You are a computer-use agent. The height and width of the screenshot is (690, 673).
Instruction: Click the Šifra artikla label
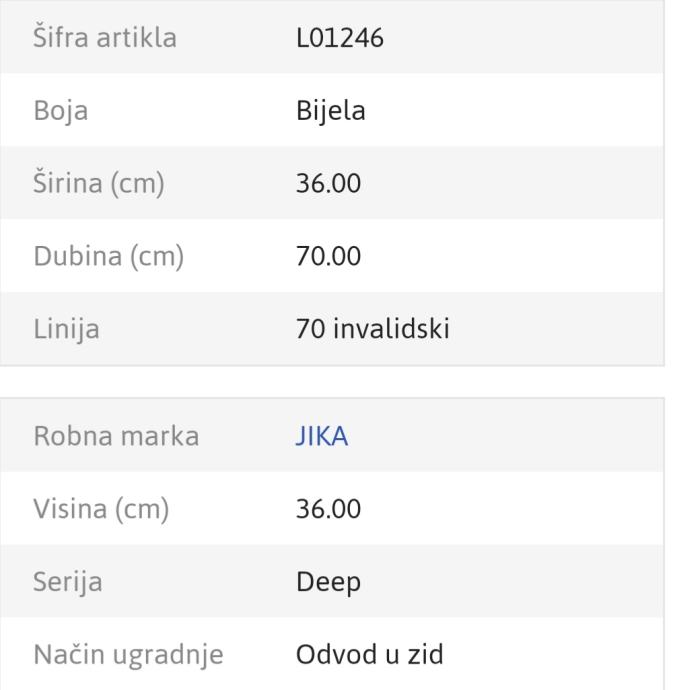pyautogui.click(x=104, y=38)
